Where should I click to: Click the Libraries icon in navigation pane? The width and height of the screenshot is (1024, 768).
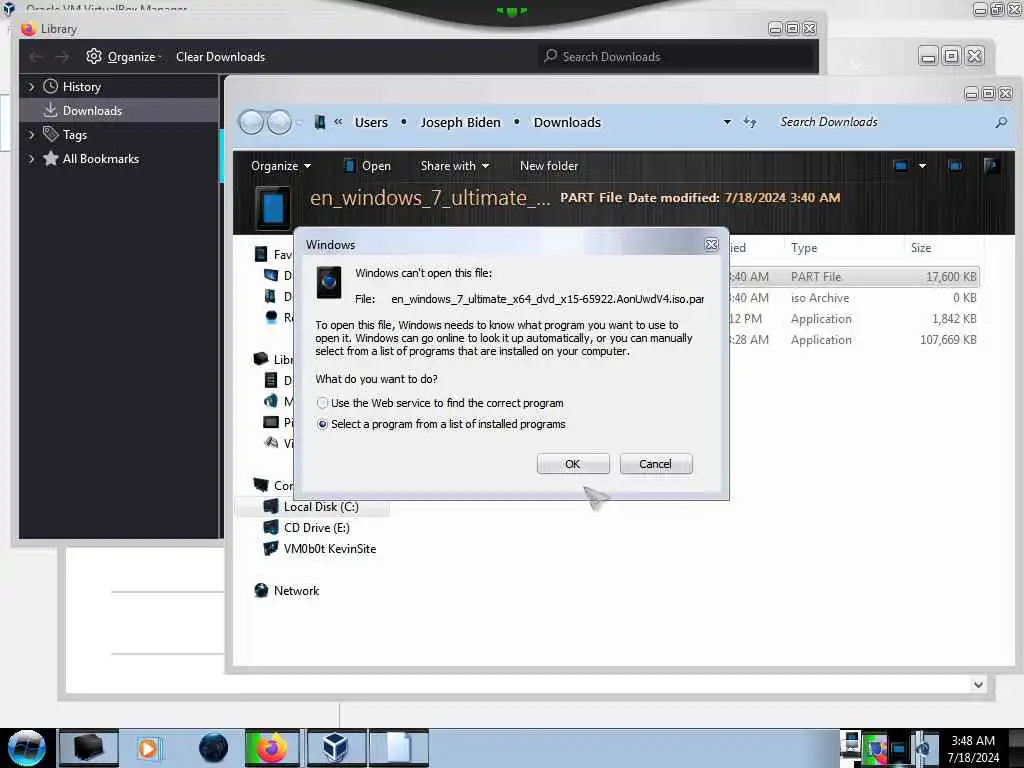[x=261, y=359]
